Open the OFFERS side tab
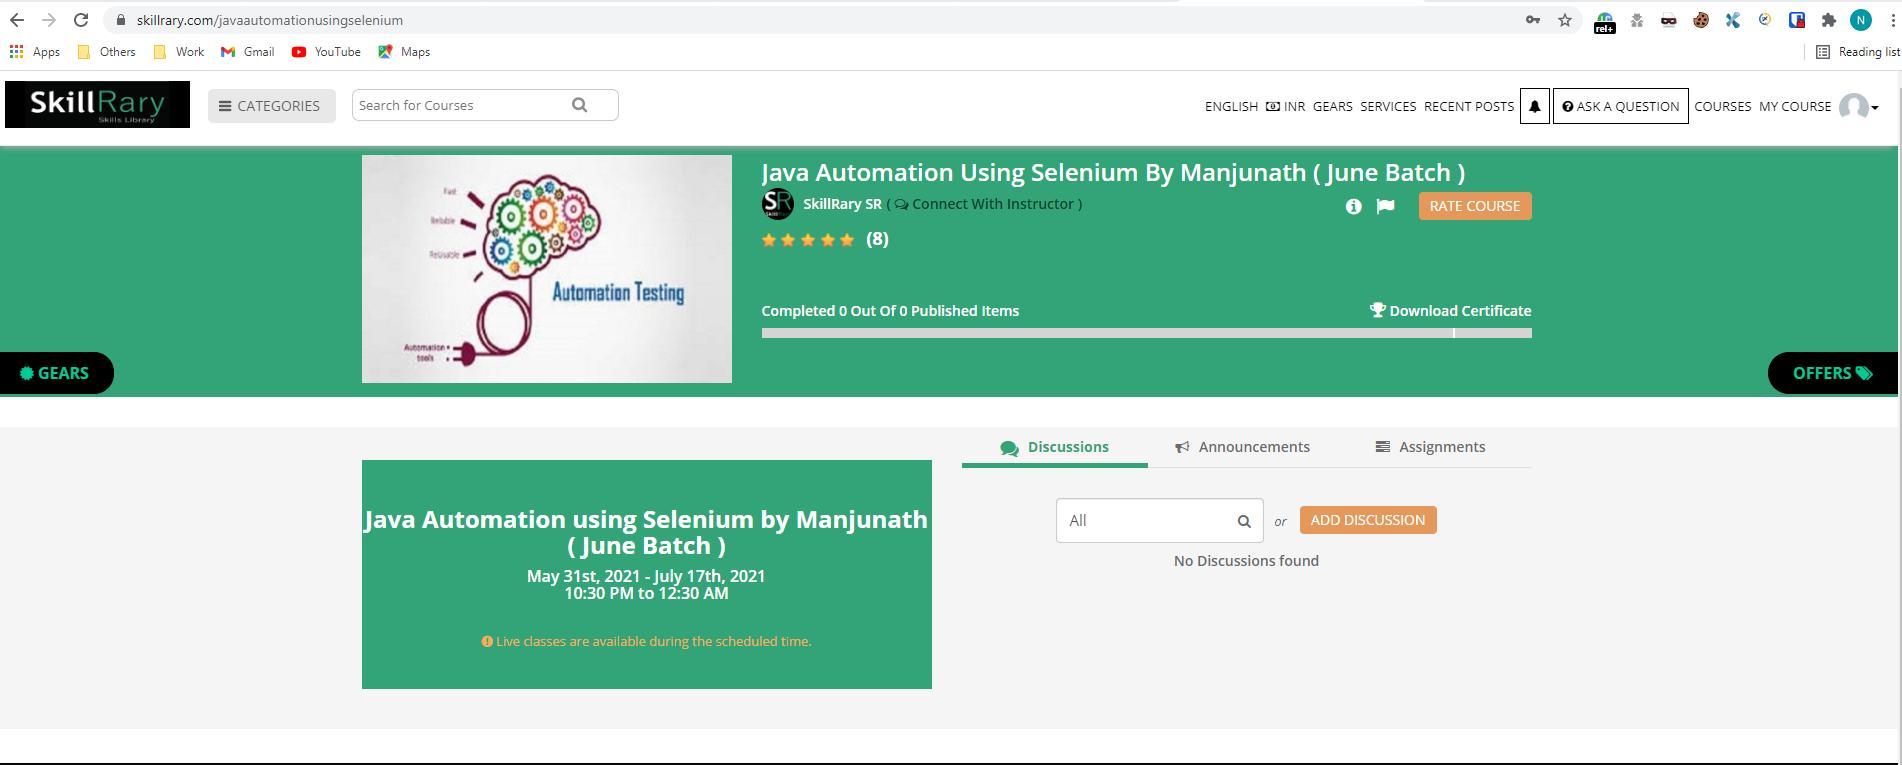 click(1833, 373)
